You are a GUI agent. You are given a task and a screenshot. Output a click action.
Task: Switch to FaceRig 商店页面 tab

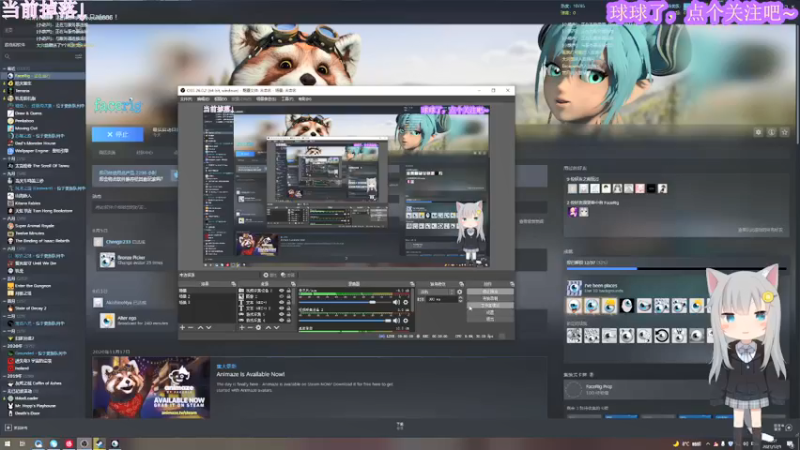[x=107, y=153]
